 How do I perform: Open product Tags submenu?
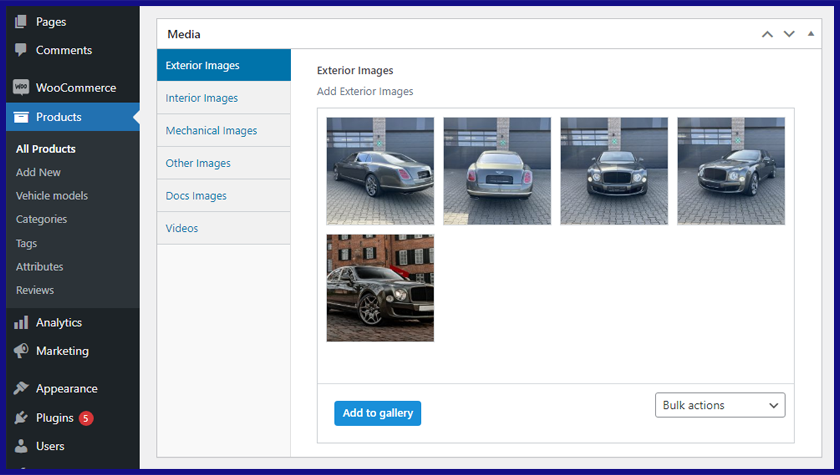pyautogui.click(x=26, y=244)
